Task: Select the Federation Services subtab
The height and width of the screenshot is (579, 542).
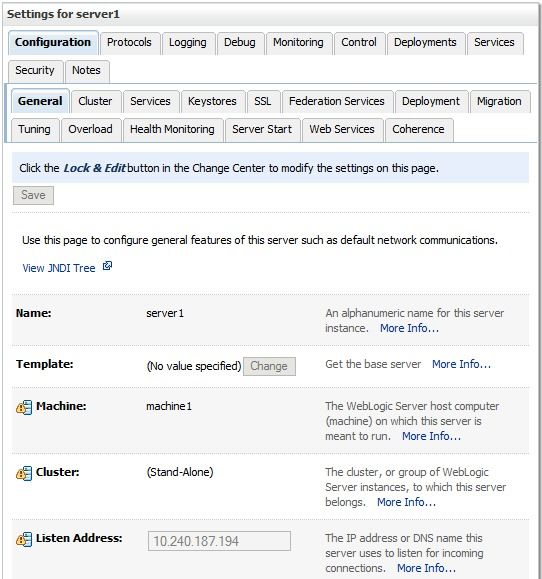Action: point(337,102)
